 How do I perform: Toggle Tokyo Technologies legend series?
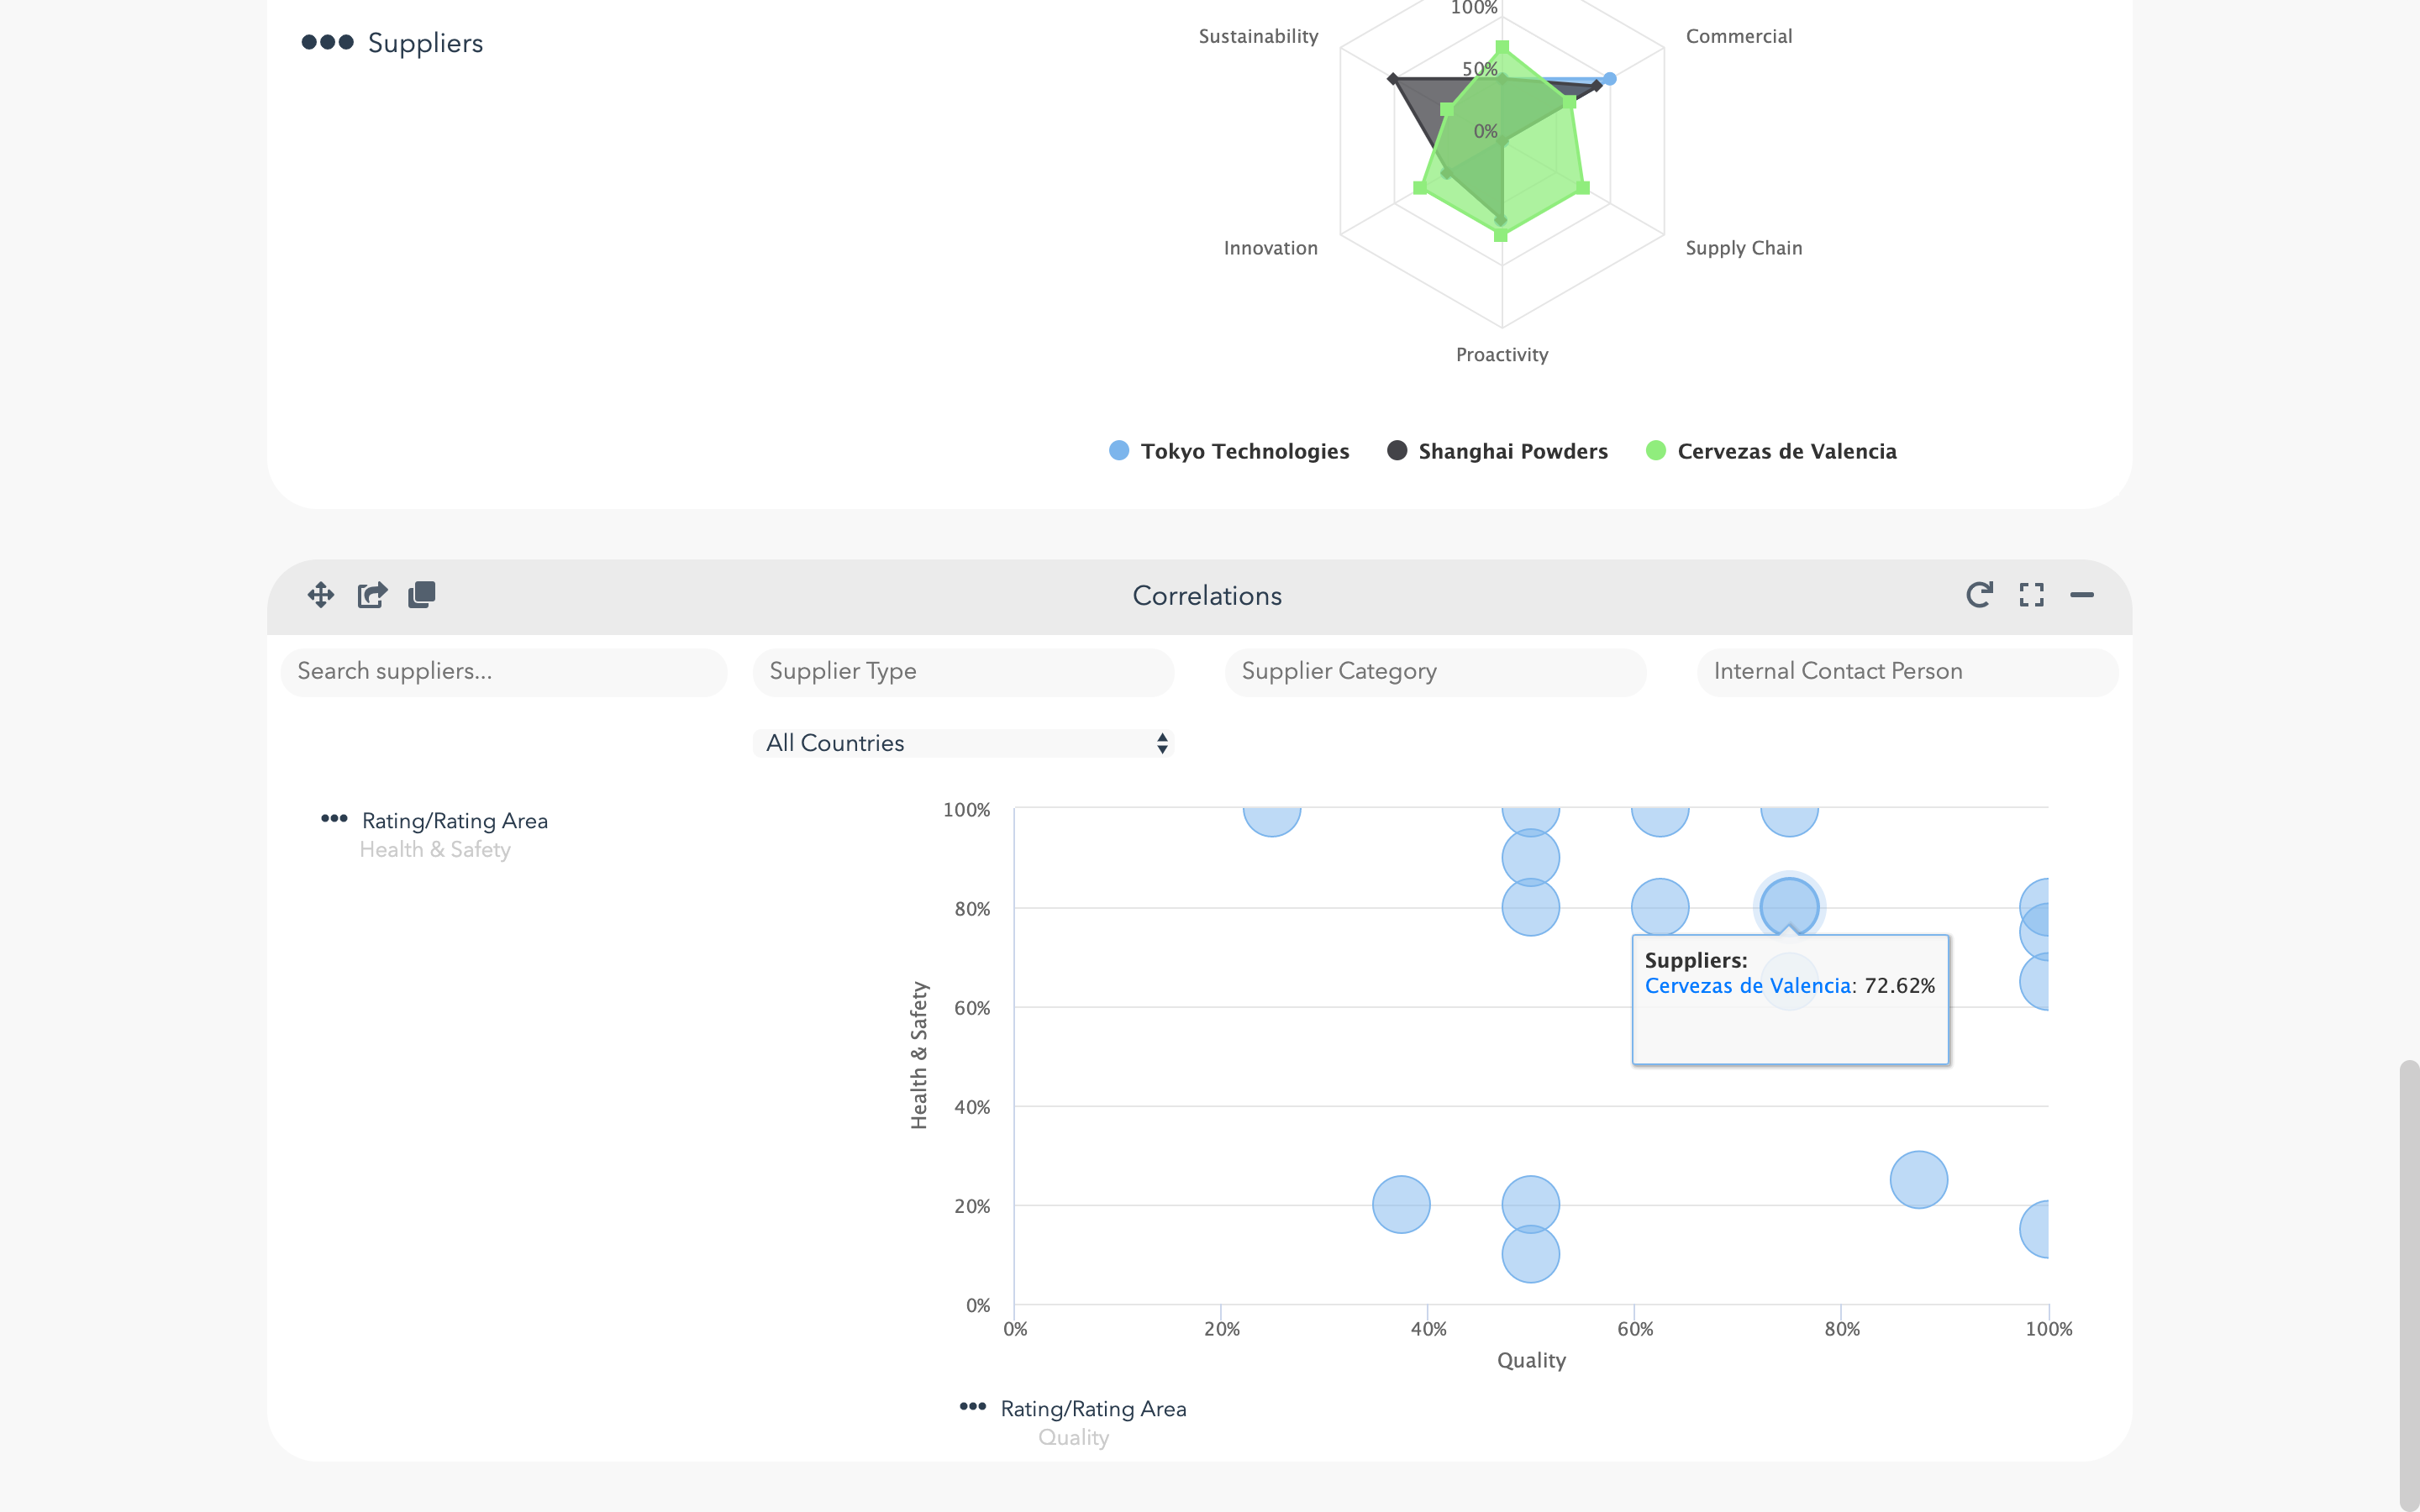tap(1244, 451)
